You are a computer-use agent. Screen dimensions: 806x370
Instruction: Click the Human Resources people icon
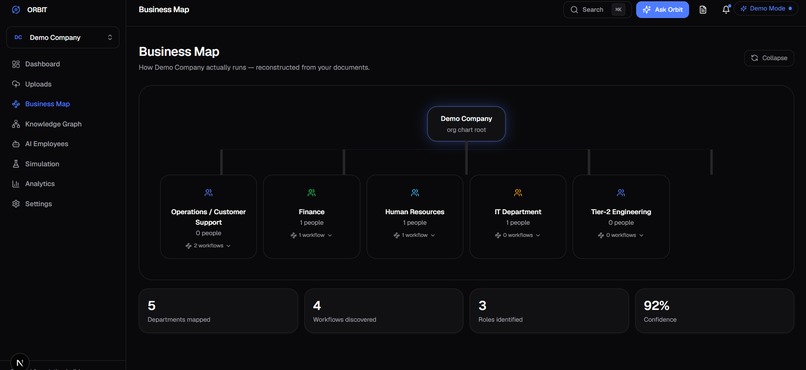coord(415,193)
